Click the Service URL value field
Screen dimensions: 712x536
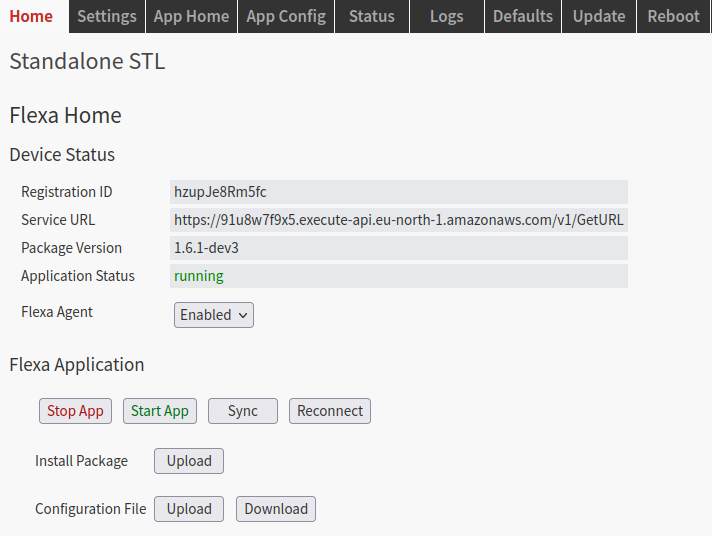(x=399, y=220)
